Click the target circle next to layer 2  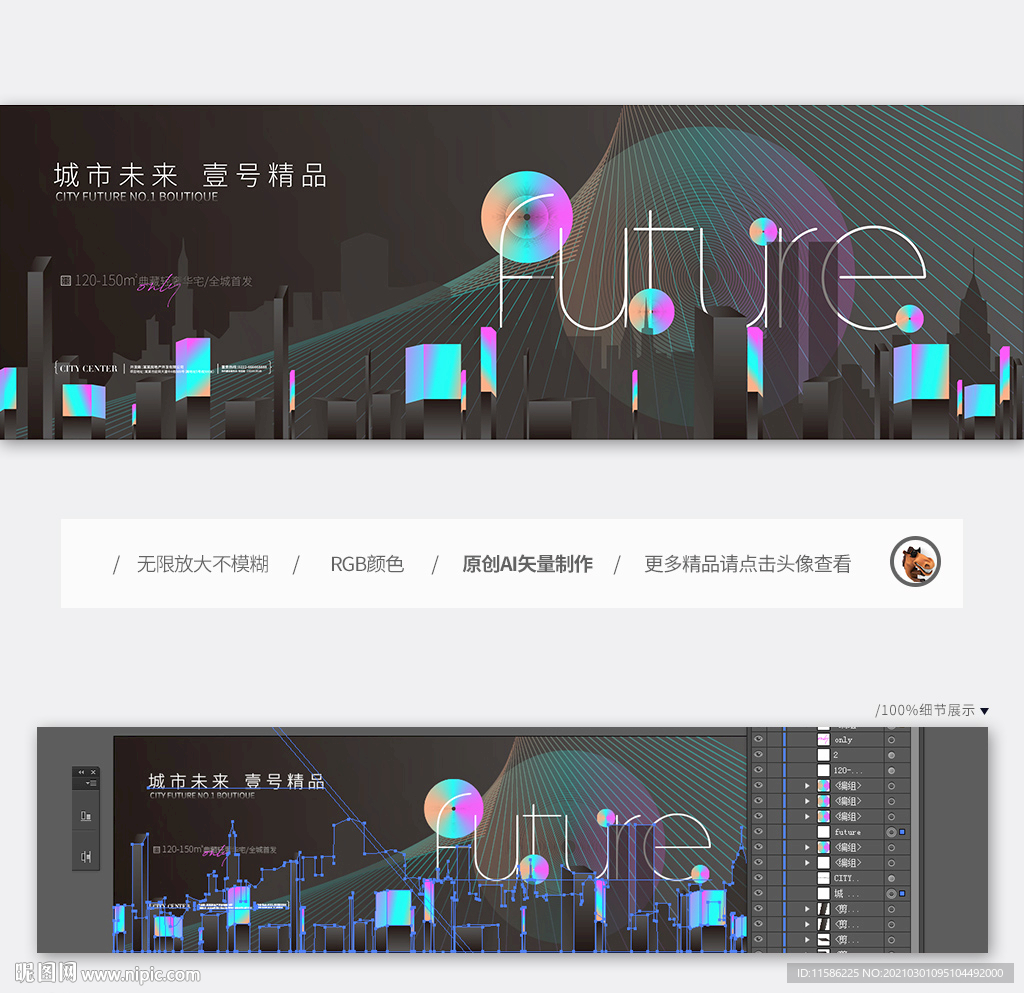pyautogui.click(x=891, y=755)
